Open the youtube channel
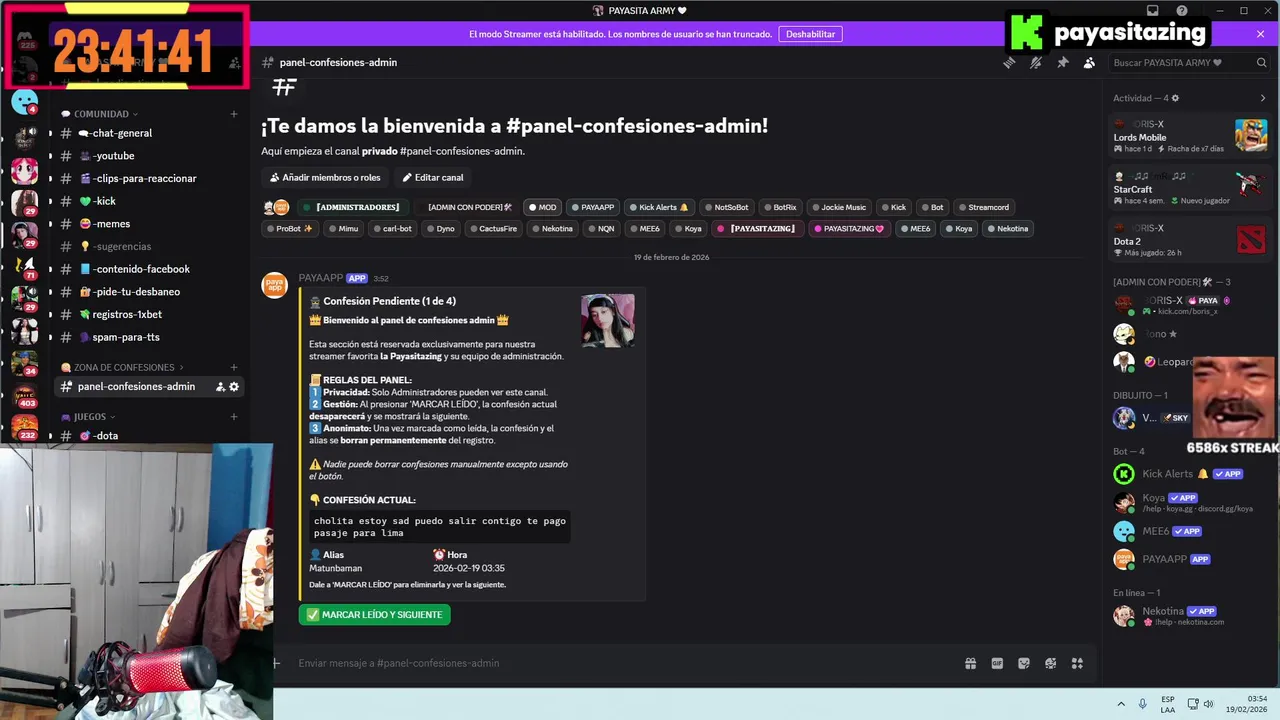1280x720 pixels. 149,156
